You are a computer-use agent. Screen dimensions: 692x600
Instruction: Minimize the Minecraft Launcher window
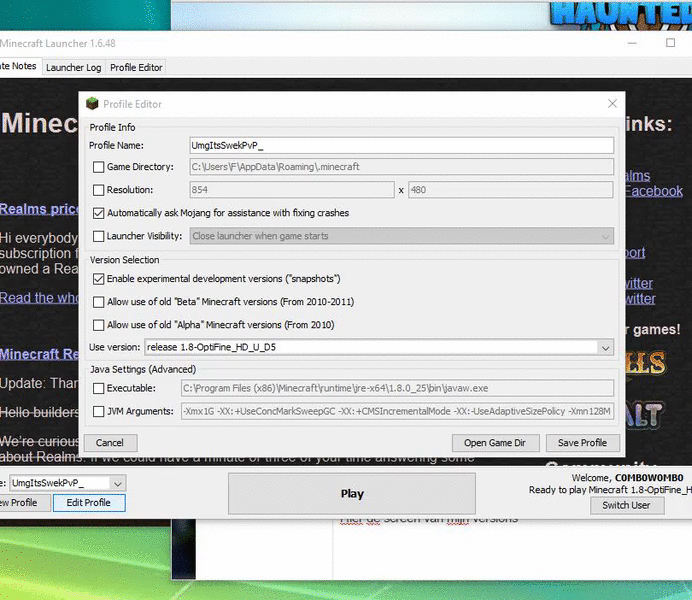click(x=632, y=43)
